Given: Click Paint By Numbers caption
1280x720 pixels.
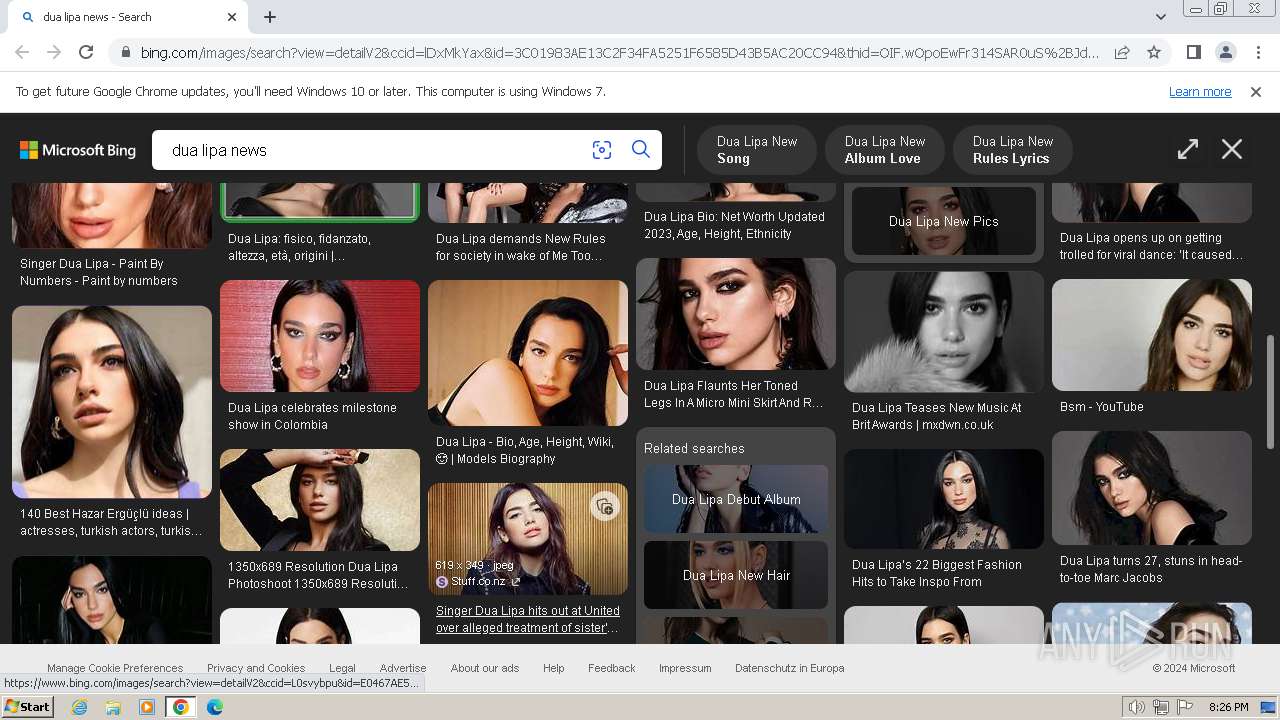Looking at the screenshot, I should [x=99, y=272].
